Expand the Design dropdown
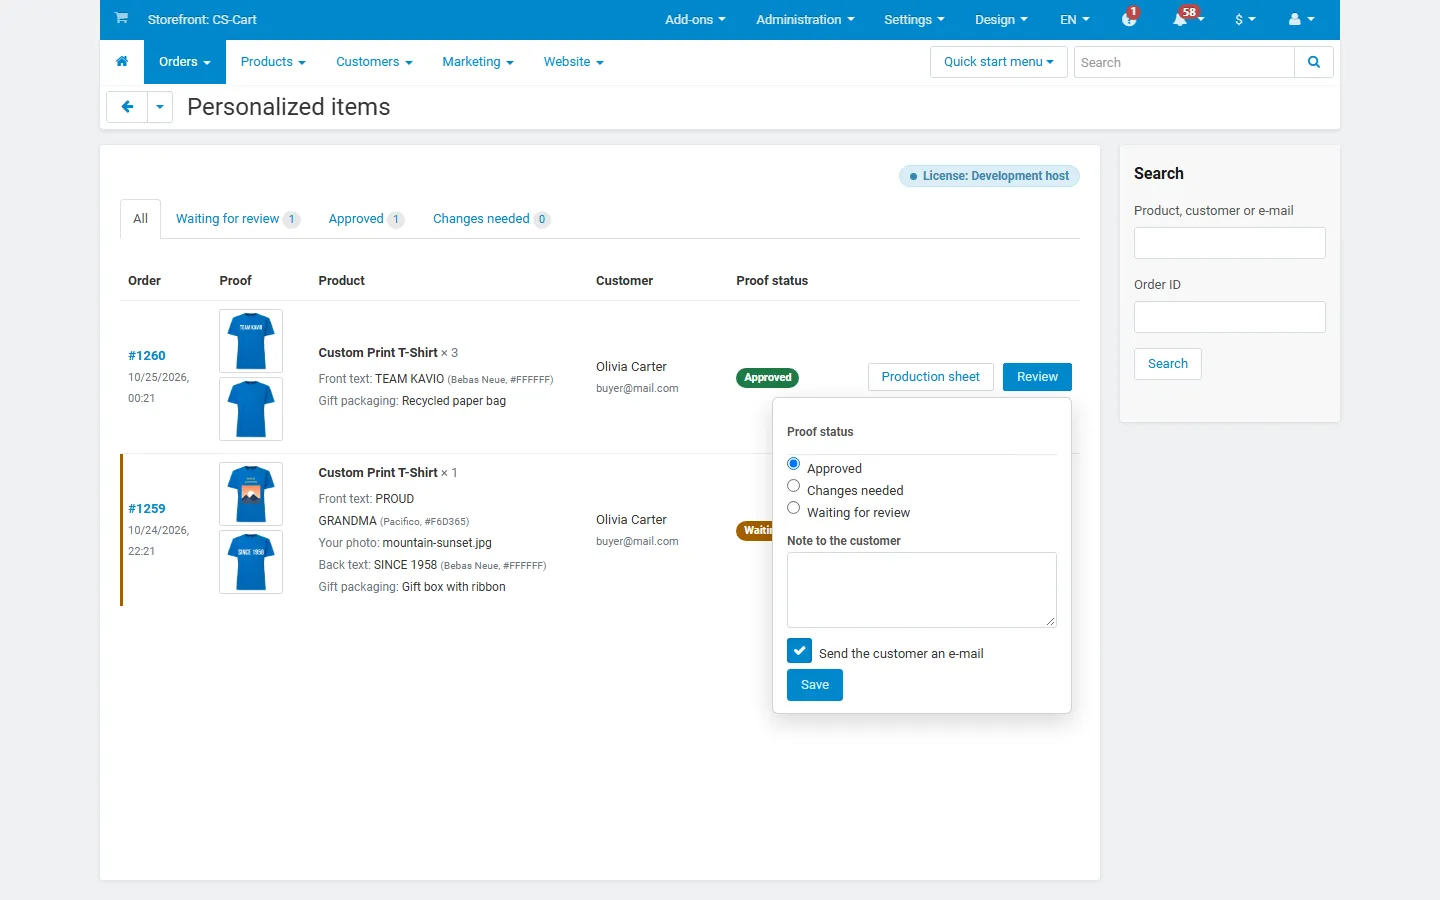Image resolution: width=1440 pixels, height=900 pixels. (x=1001, y=19)
